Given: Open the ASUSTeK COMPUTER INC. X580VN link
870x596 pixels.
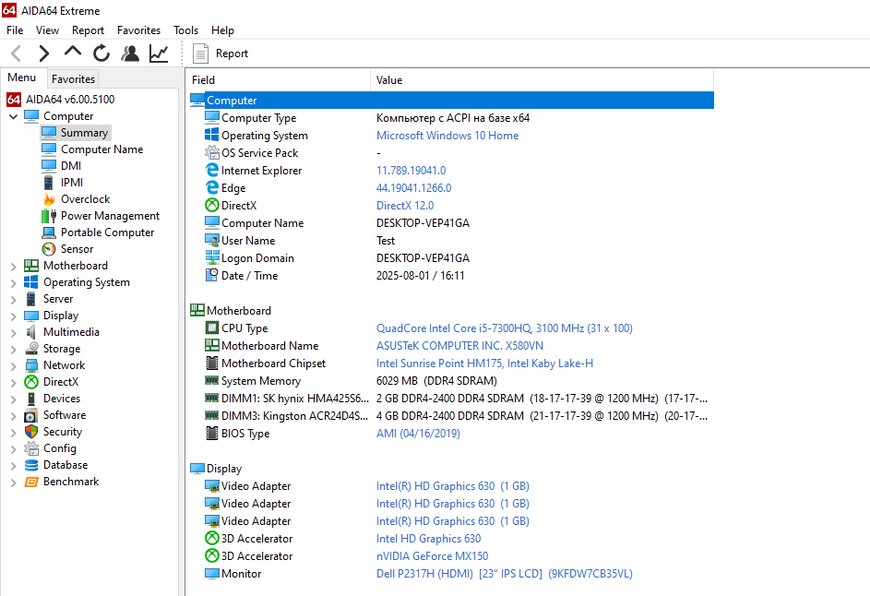Looking at the screenshot, I should click(x=459, y=346).
